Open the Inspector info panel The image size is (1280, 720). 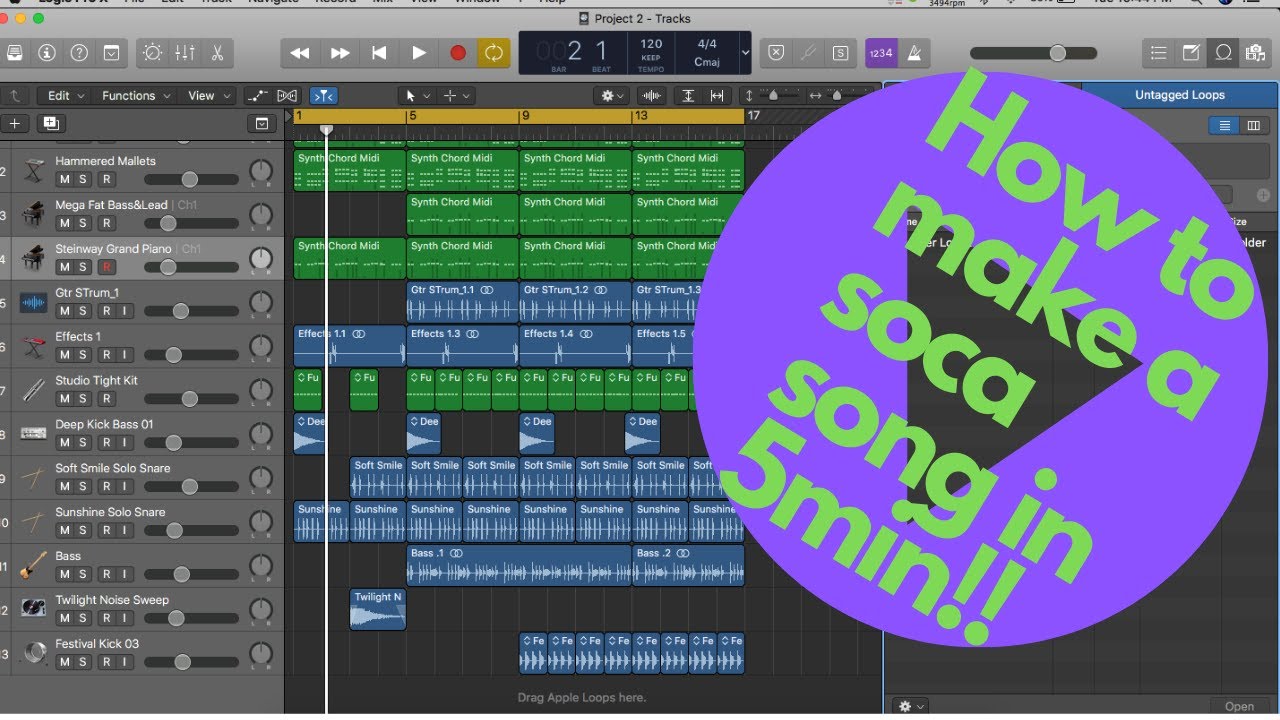click(x=46, y=52)
